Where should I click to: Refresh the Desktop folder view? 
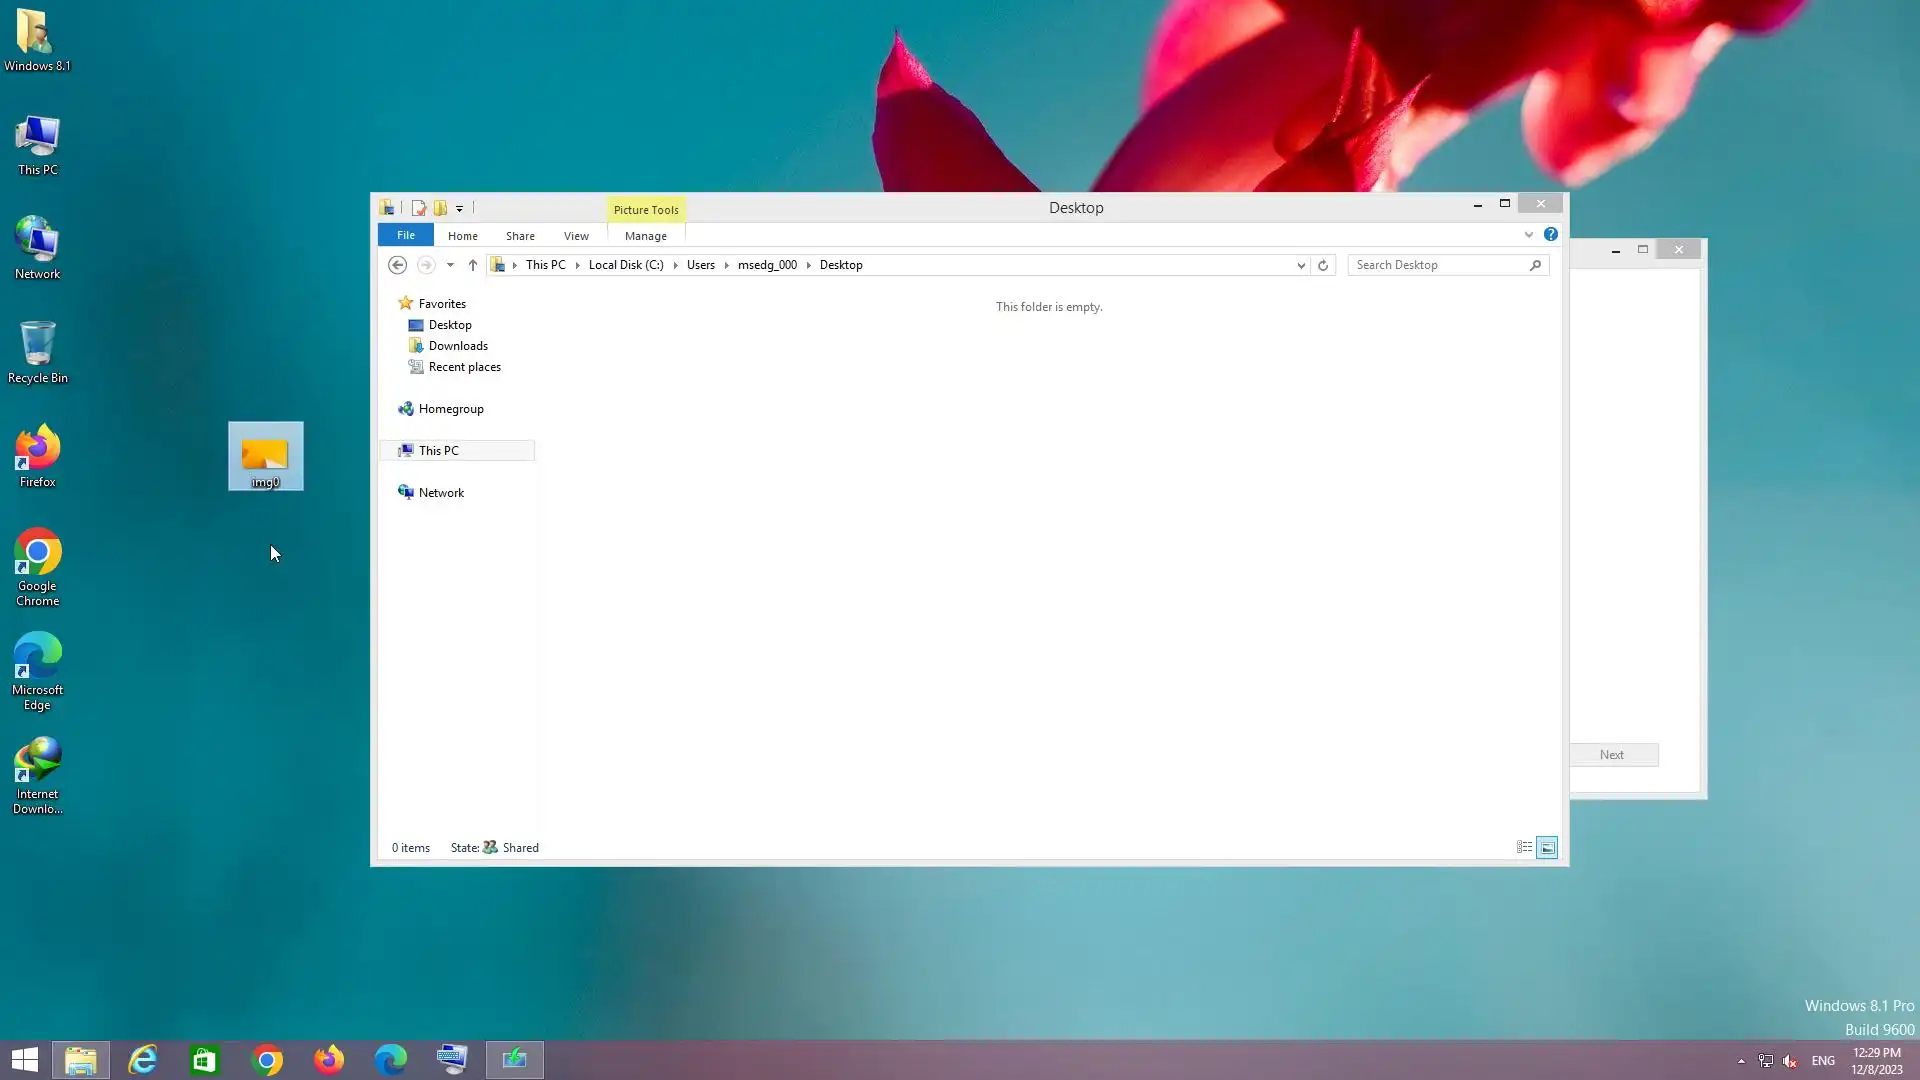[1323, 265]
